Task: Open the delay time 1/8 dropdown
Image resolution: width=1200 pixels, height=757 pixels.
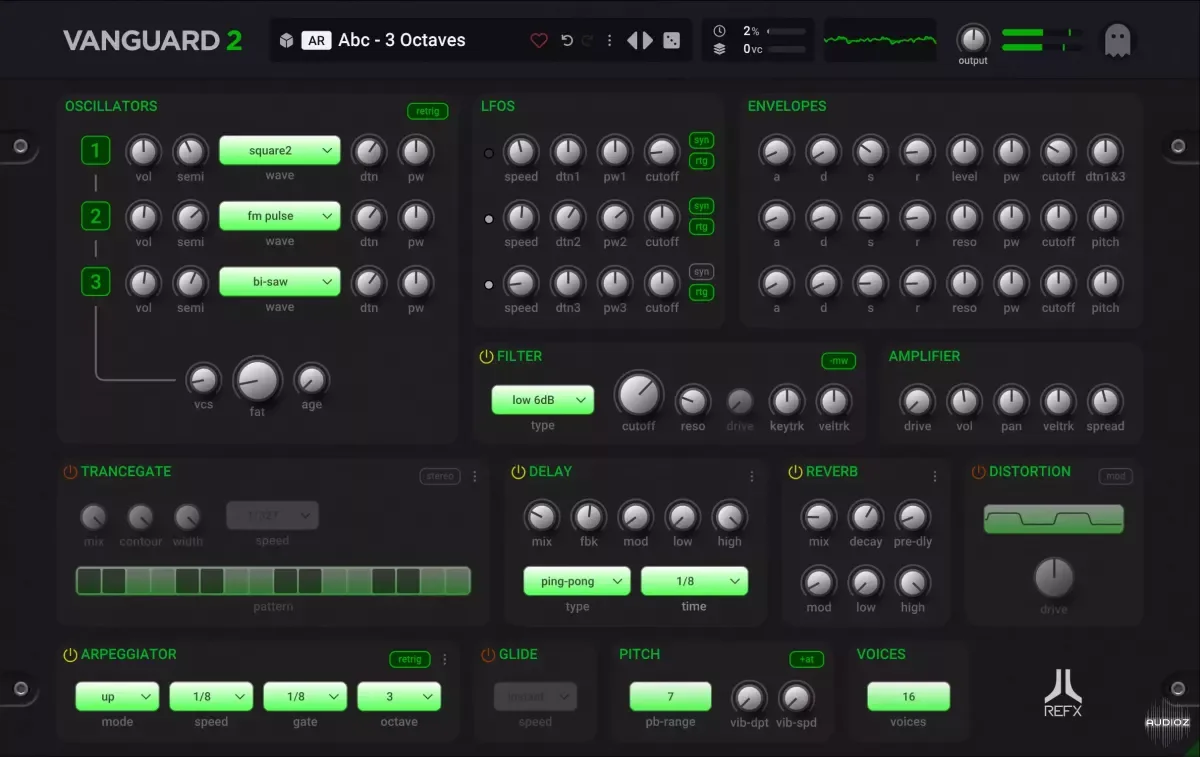Action: point(694,581)
